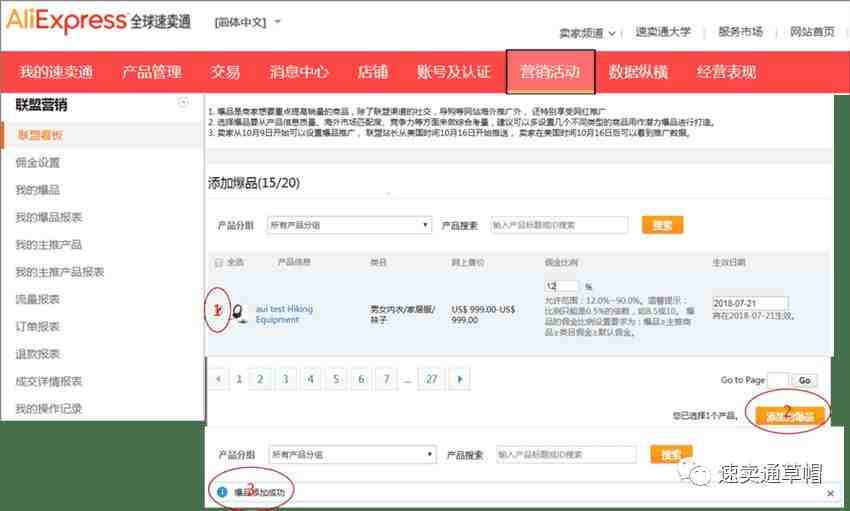Open 流量报表 in the sidebar

[x=37, y=299]
